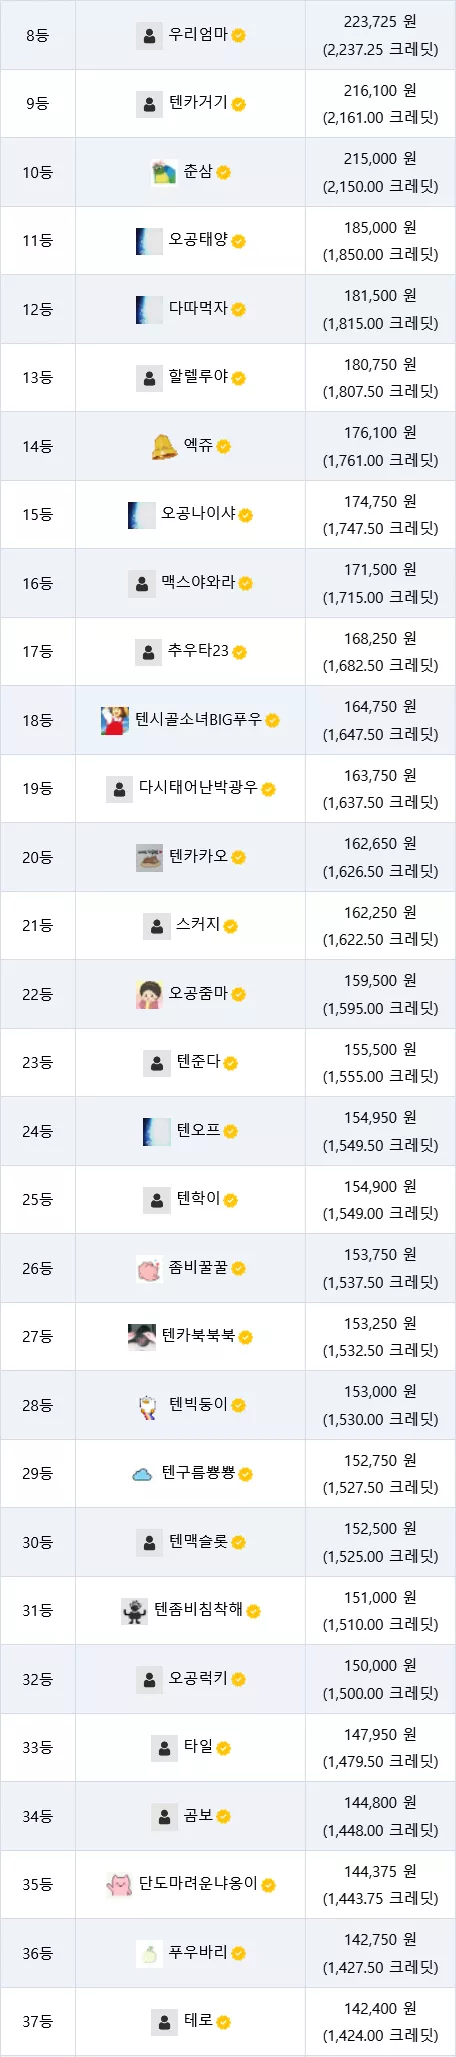Image resolution: width=456 pixels, height=2057 pixels.
Task: Click the verified badge next to 춘삼
Action: point(223,173)
